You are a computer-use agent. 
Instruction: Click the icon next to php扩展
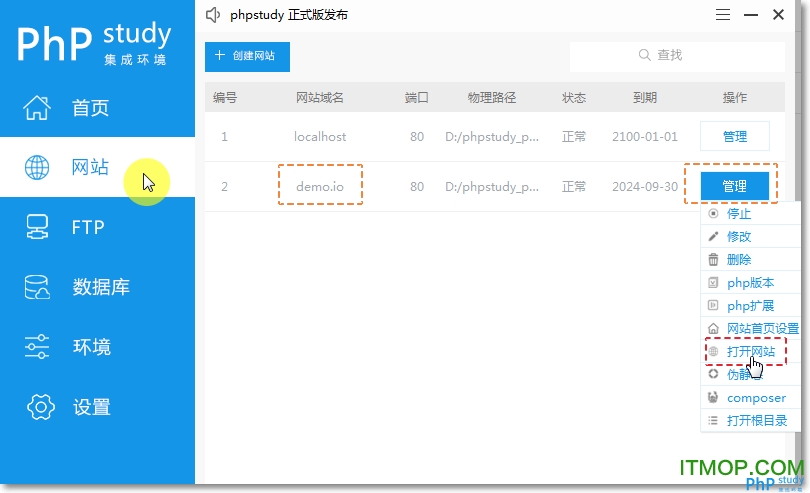713,305
